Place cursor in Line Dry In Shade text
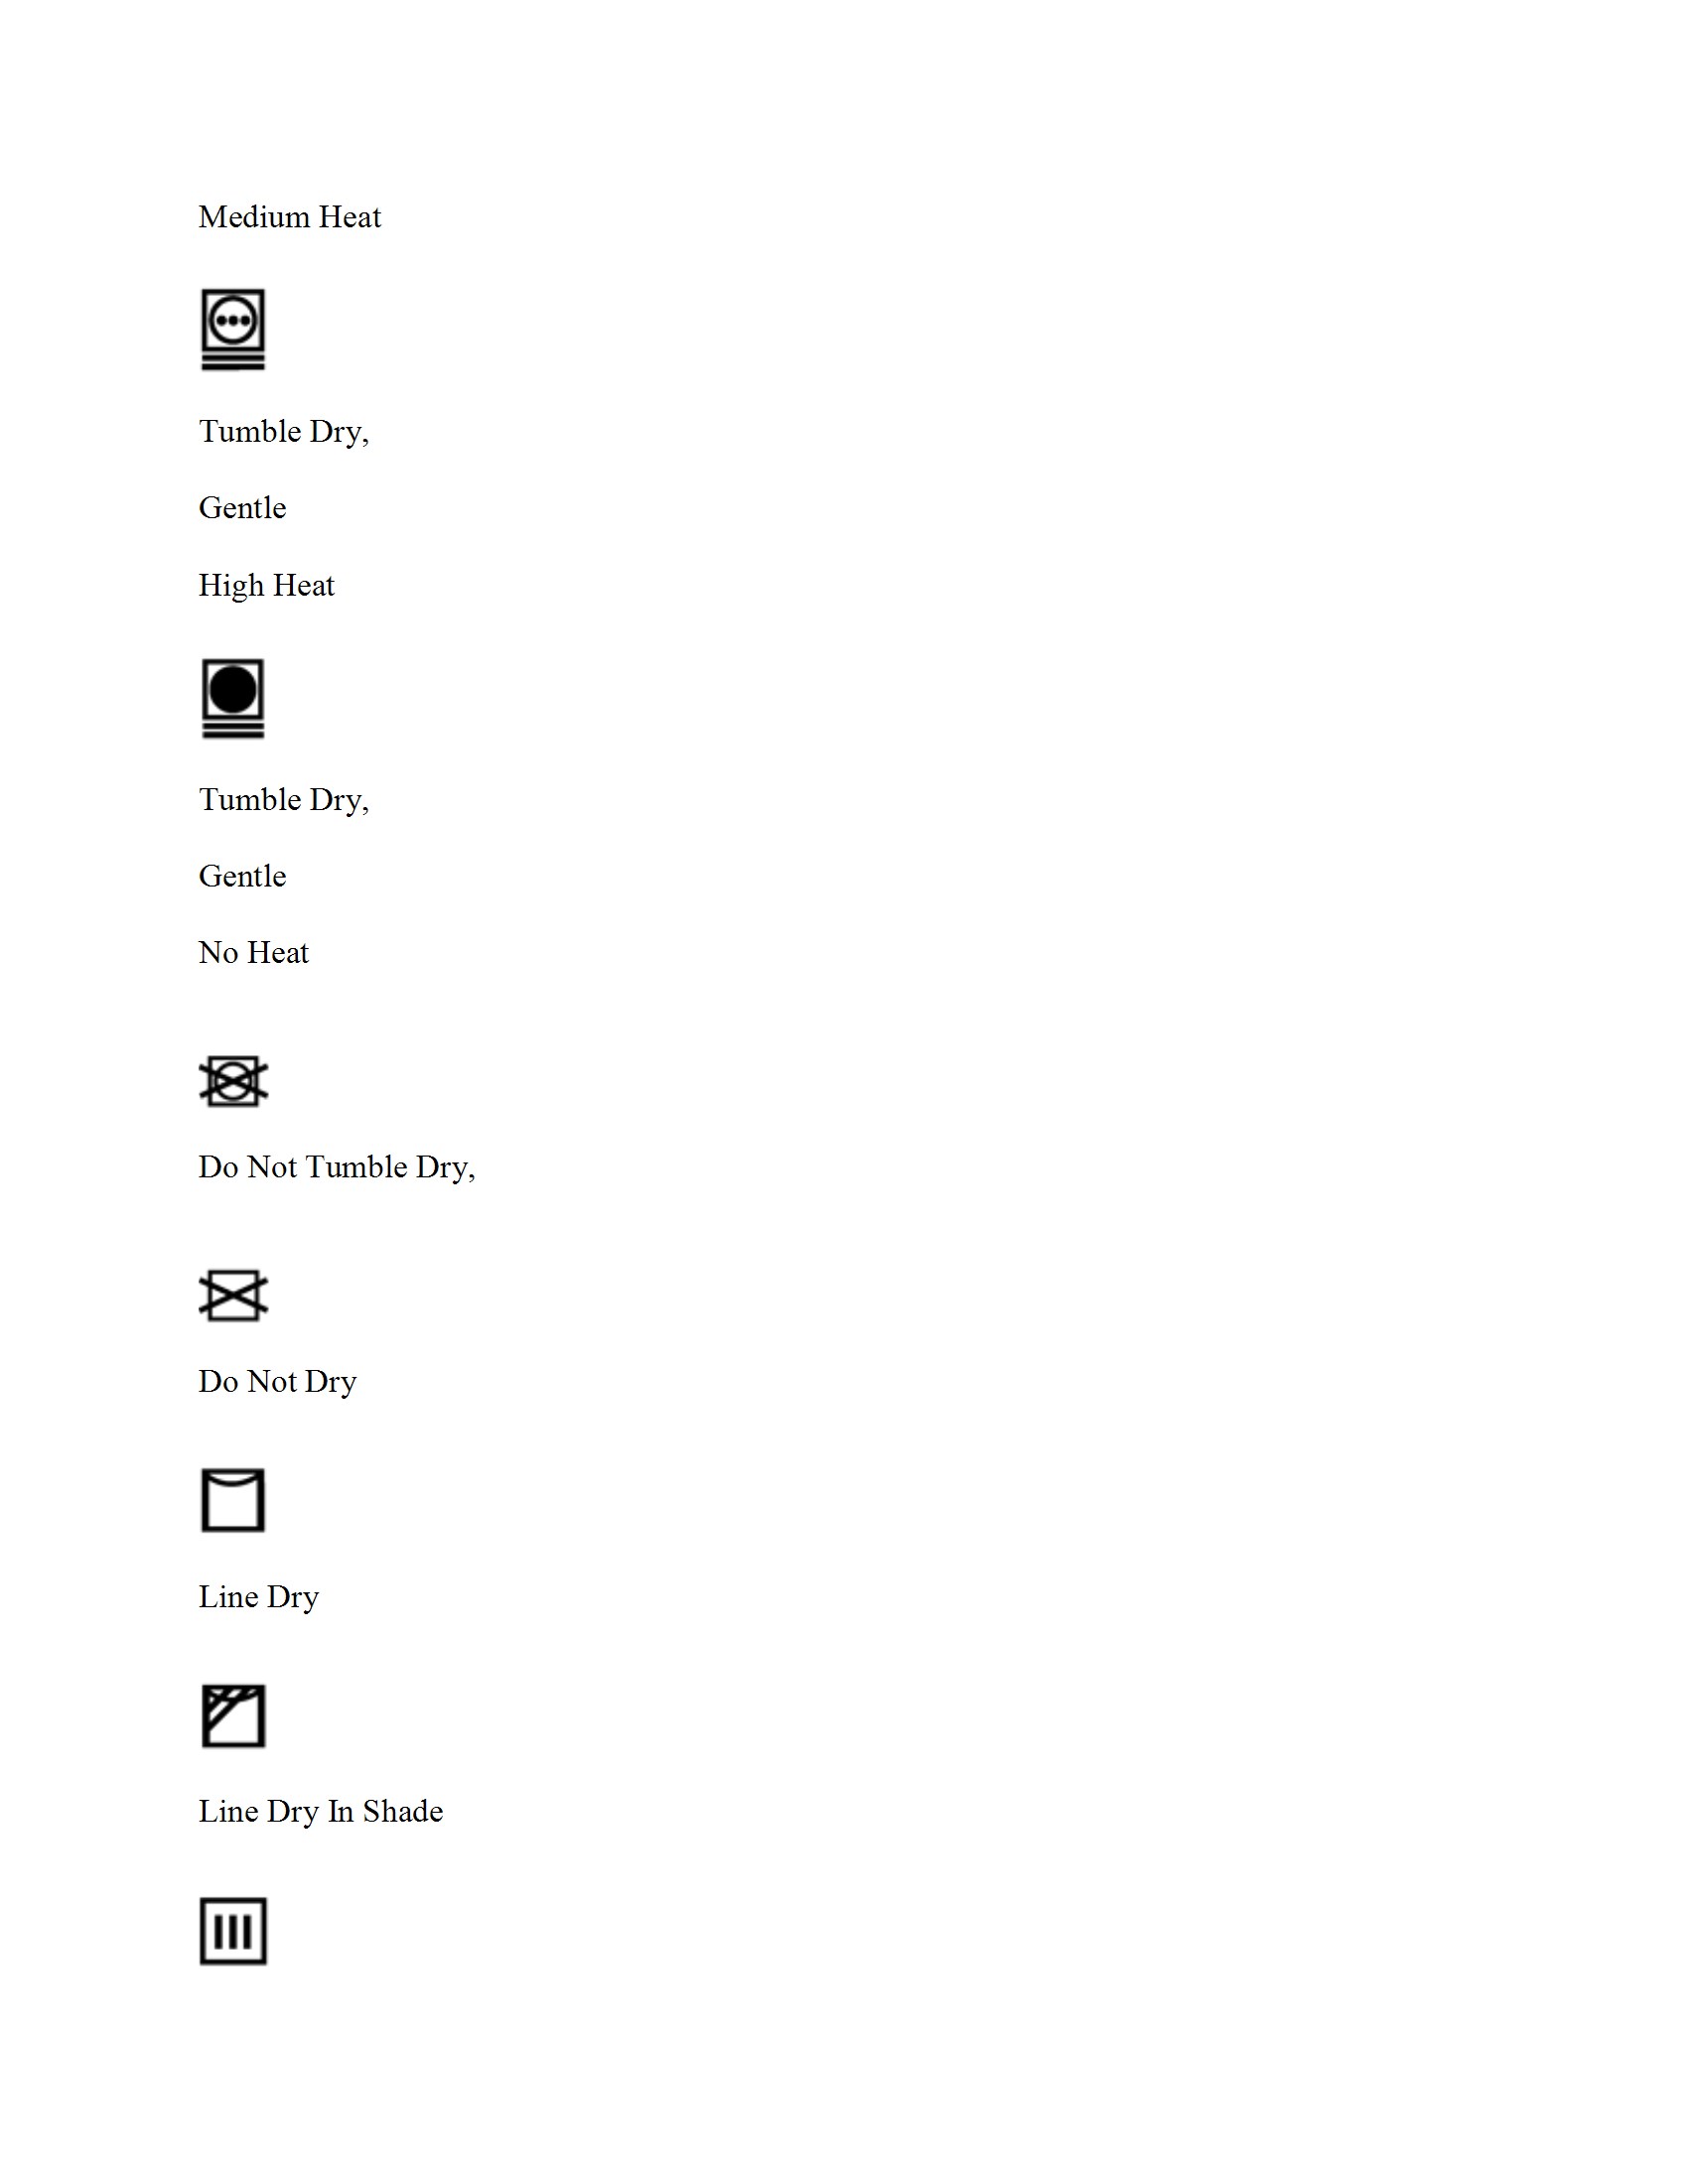Image resolution: width=1688 pixels, height=2184 pixels. 320,1812
